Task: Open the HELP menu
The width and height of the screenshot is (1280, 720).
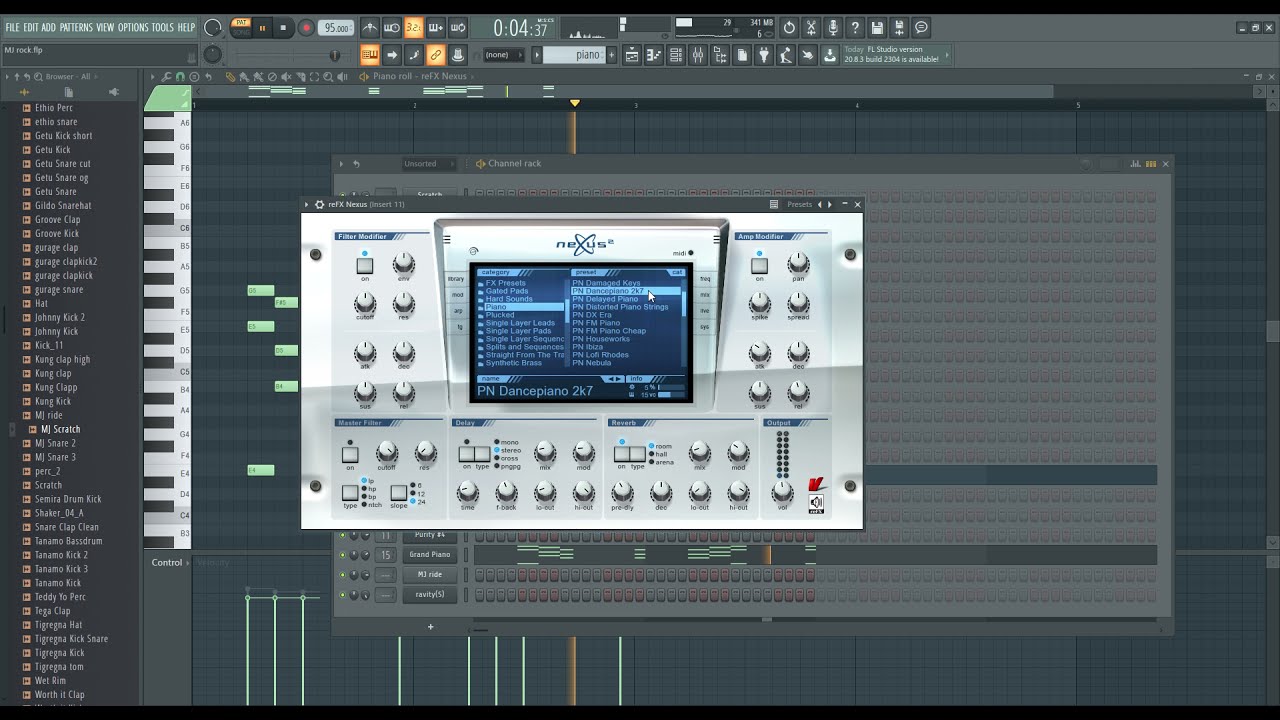Action: click(186, 27)
